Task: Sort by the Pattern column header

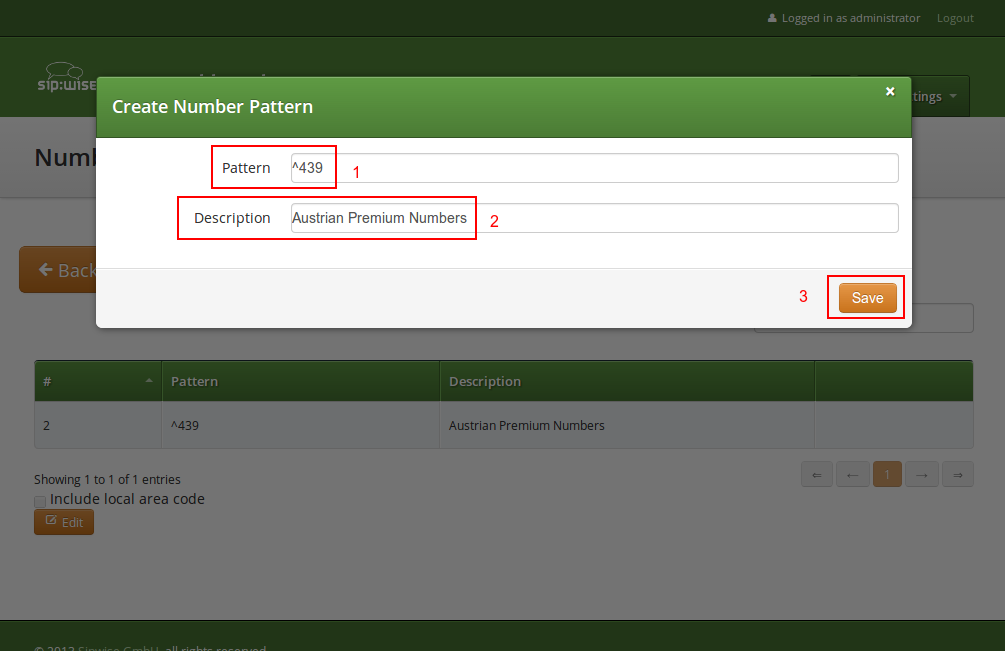Action: [x=195, y=381]
